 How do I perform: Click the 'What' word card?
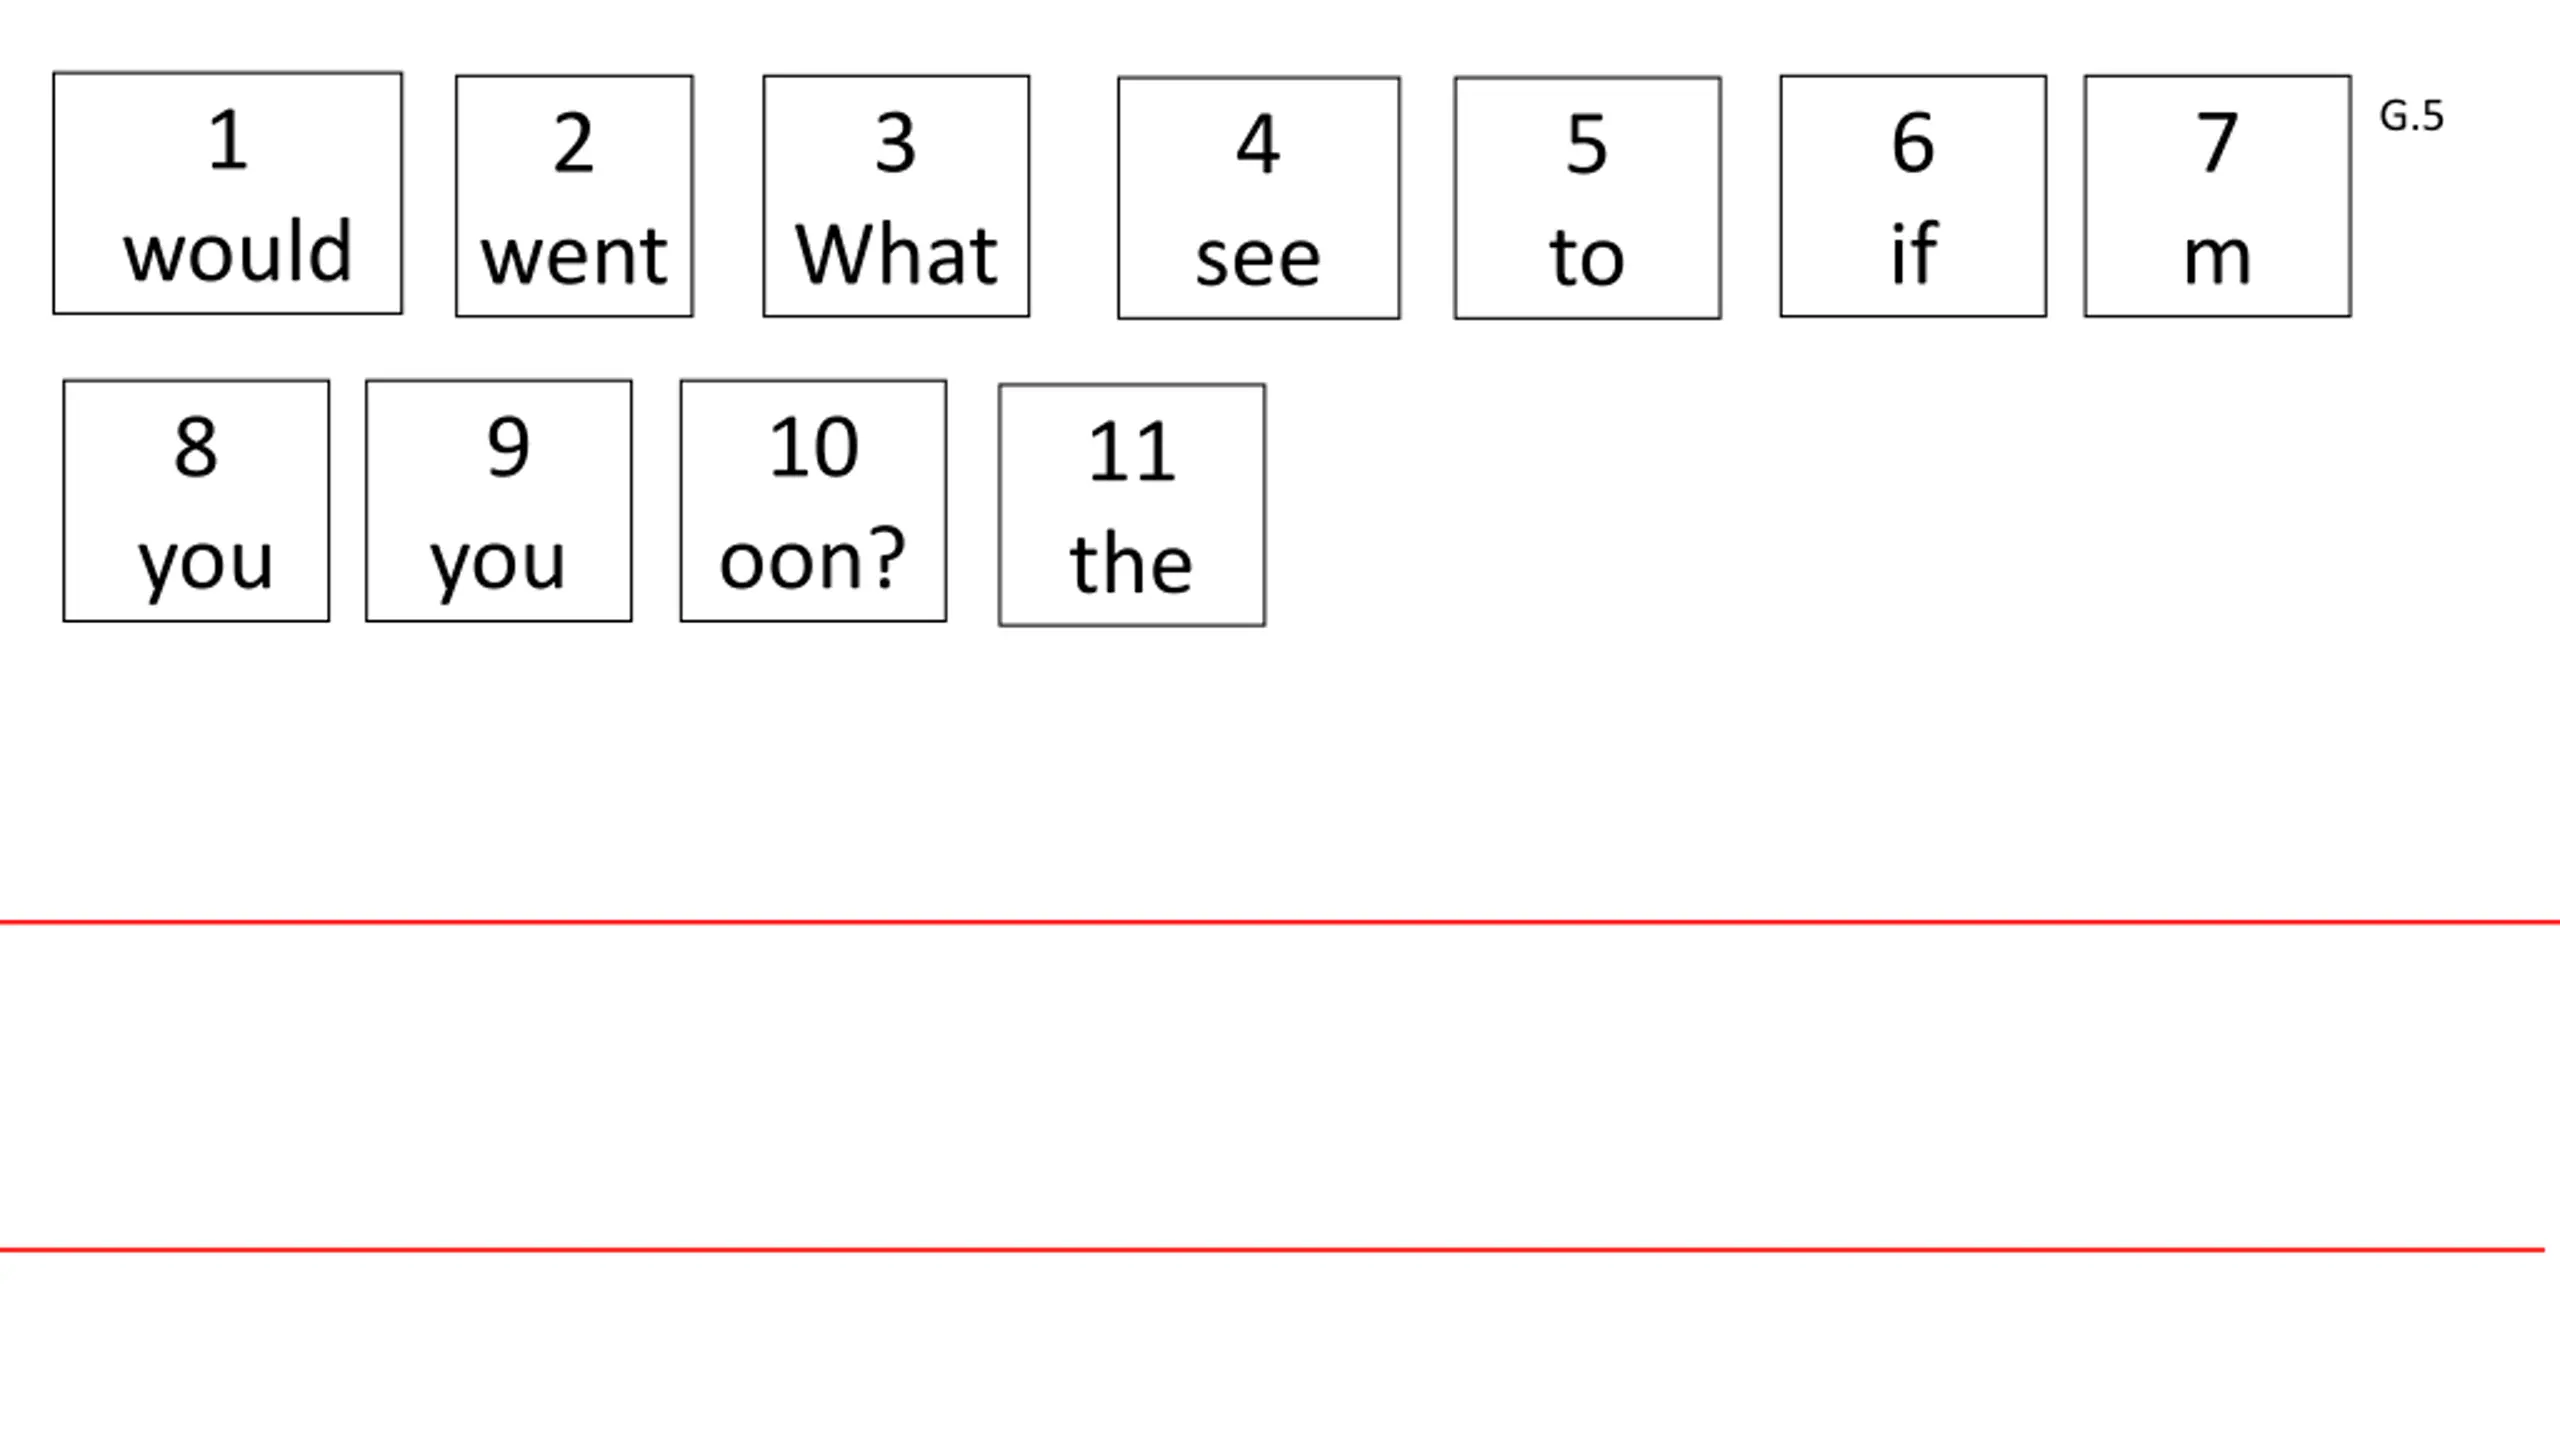coord(896,197)
